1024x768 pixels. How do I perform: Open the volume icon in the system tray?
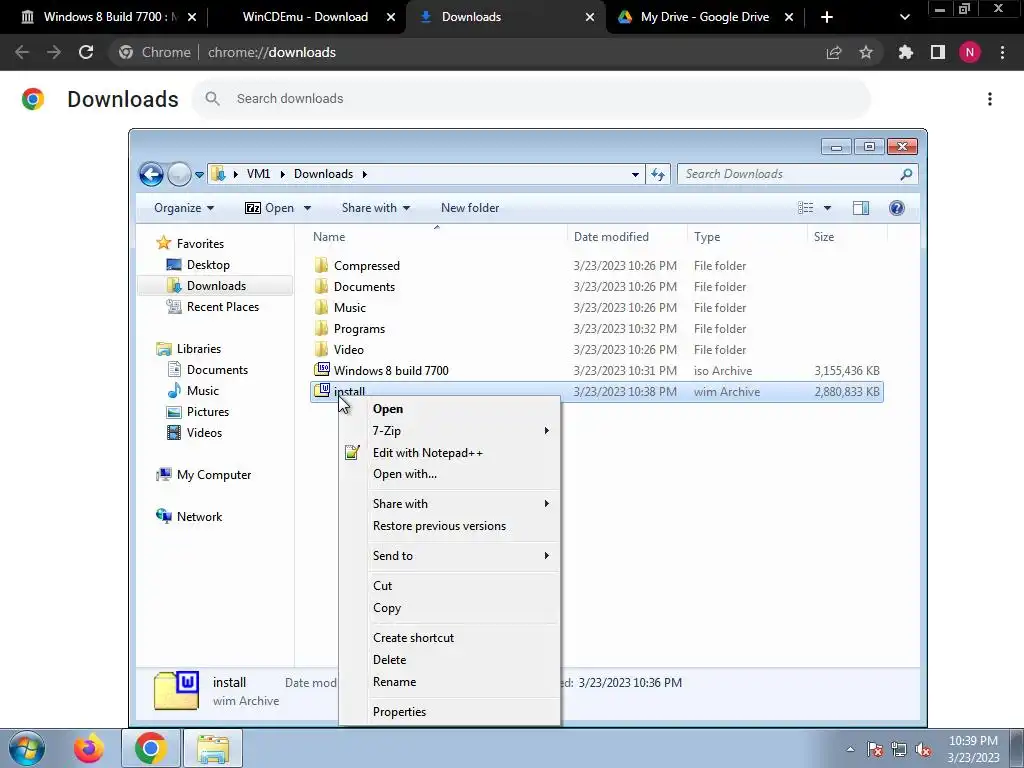pos(923,749)
